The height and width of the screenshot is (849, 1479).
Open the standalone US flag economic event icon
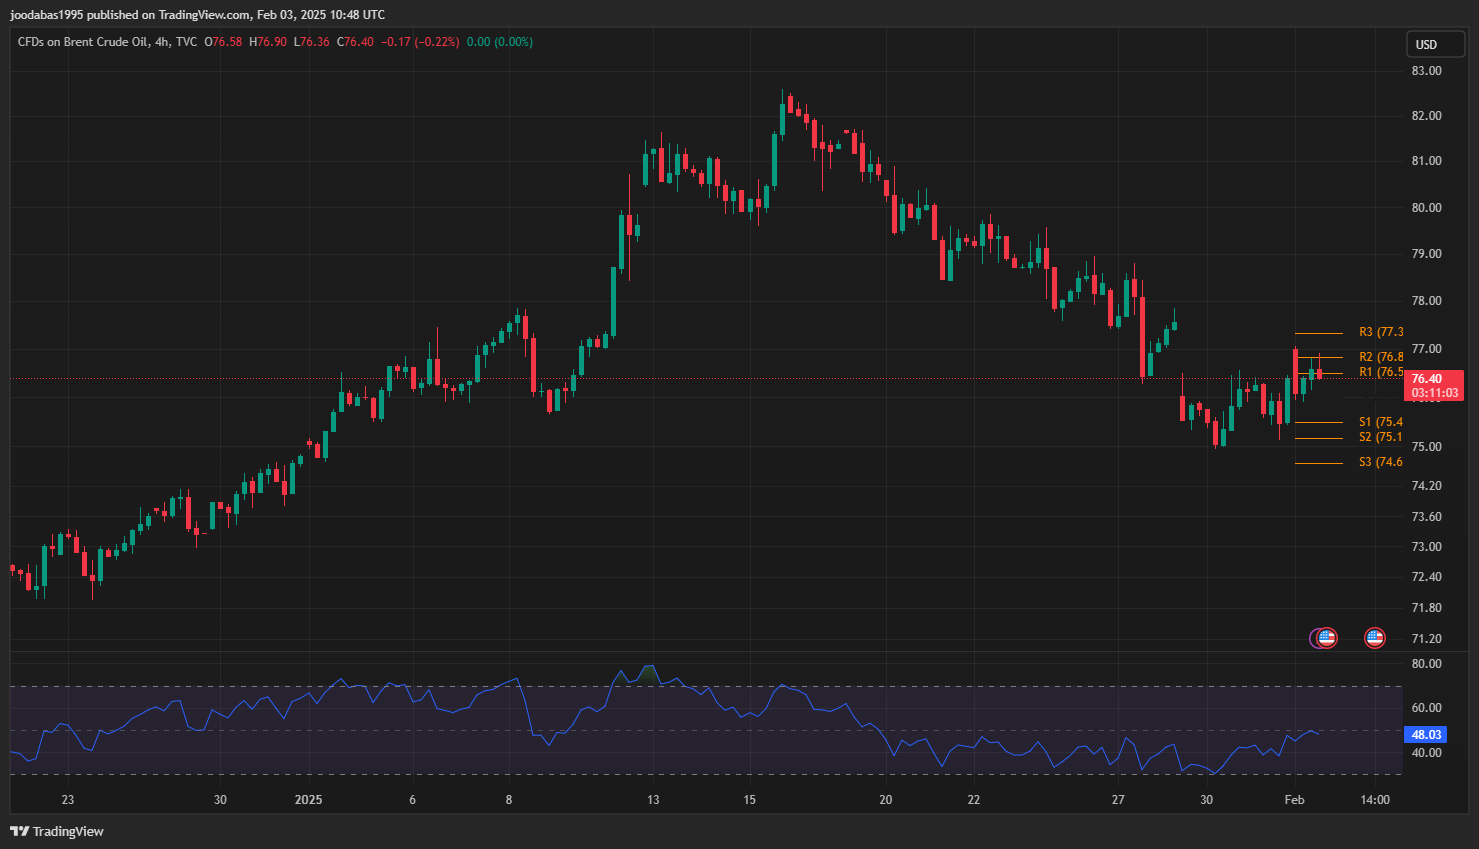coord(1375,638)
